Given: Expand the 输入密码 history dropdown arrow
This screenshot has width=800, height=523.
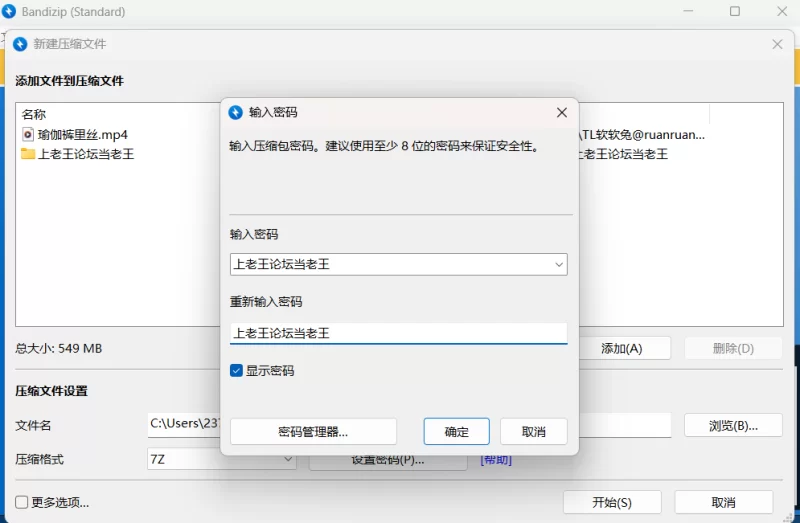Looking at the screenshot, I should point(558,264).
